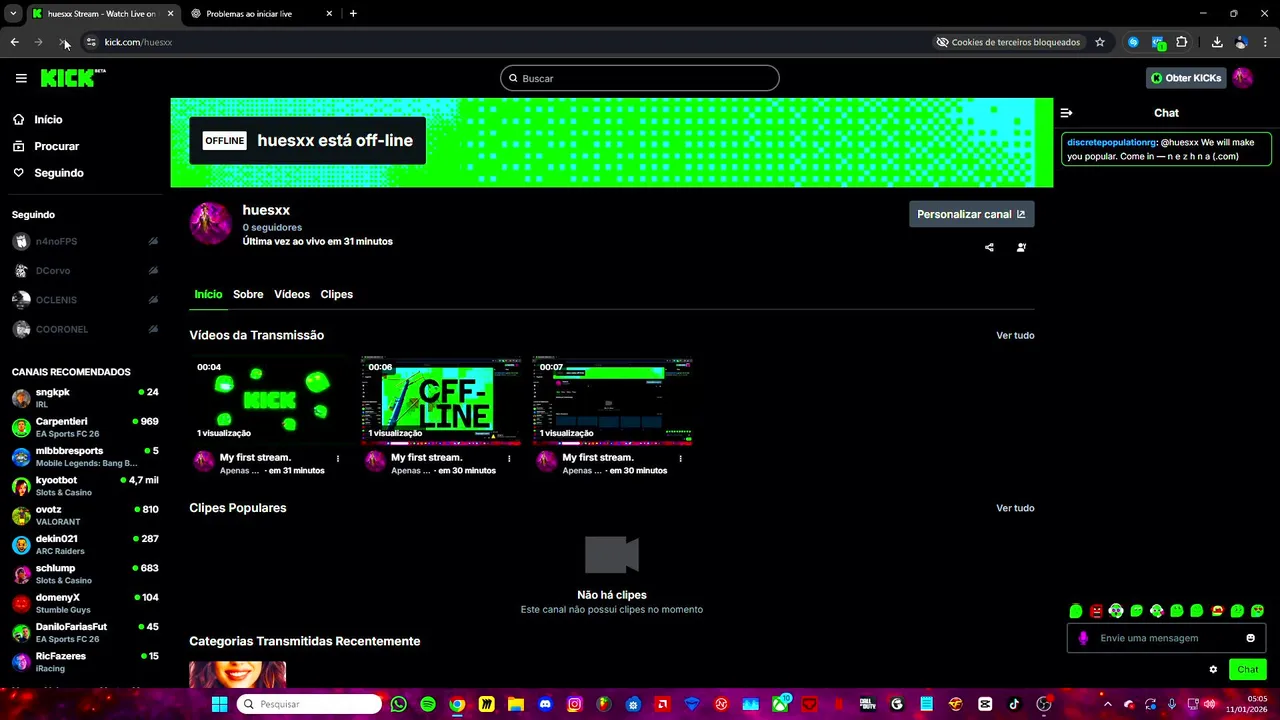Go back in browser
The height and width of the screenshot is (720, 1280).
pyautogui.click(x=14, y=42)
